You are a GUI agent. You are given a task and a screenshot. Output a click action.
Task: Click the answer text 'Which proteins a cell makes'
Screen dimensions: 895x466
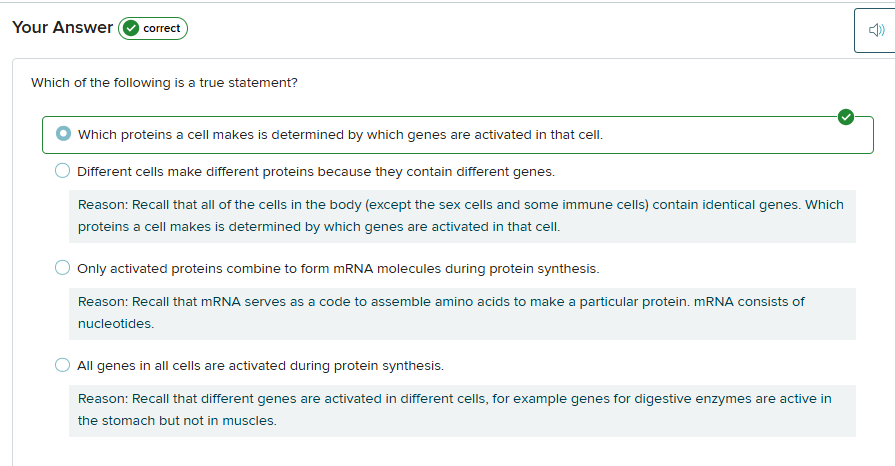(x=340, y=134)
